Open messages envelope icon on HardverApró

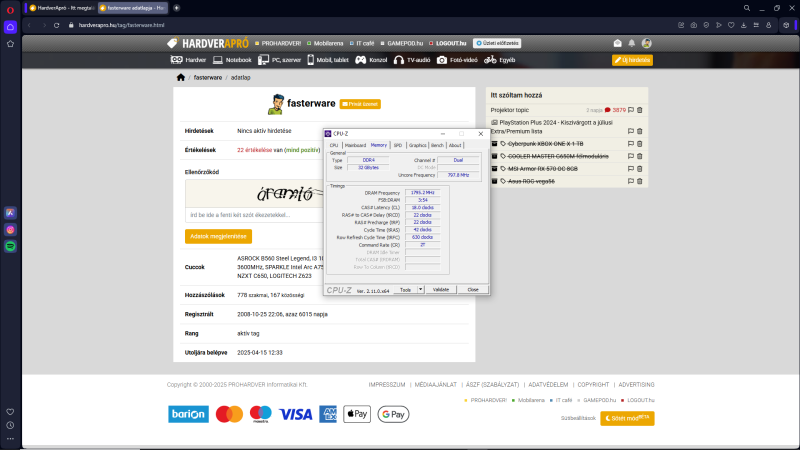point(617,43)
